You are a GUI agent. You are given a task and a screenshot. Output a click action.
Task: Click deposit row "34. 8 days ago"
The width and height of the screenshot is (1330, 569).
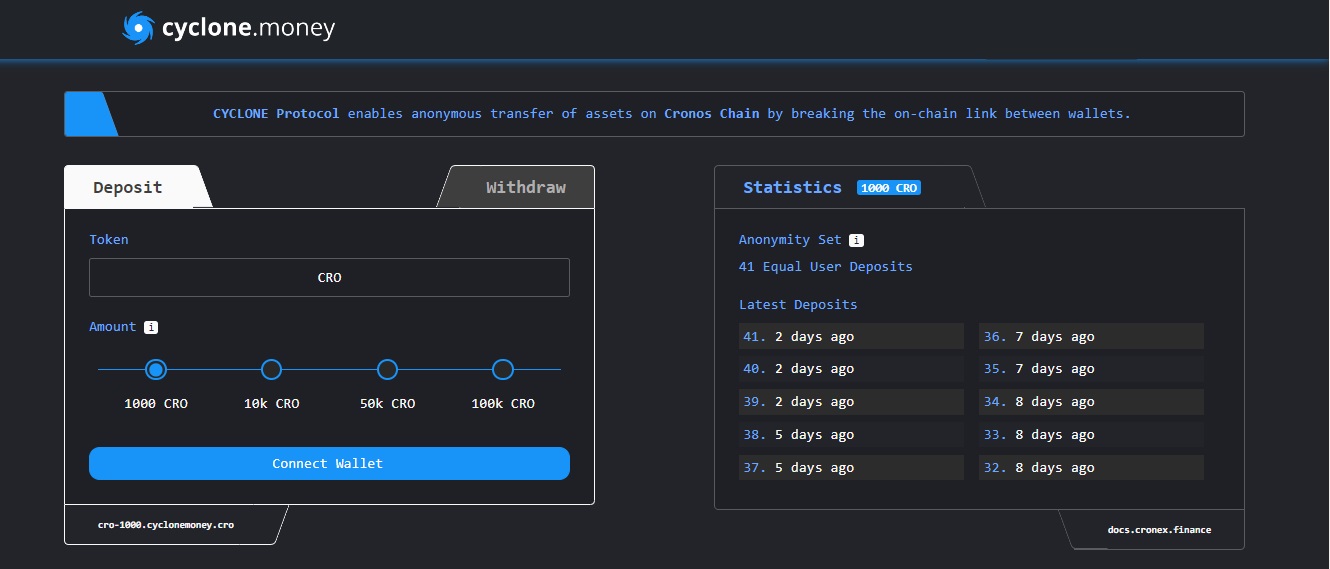[x=1091, y=402]
